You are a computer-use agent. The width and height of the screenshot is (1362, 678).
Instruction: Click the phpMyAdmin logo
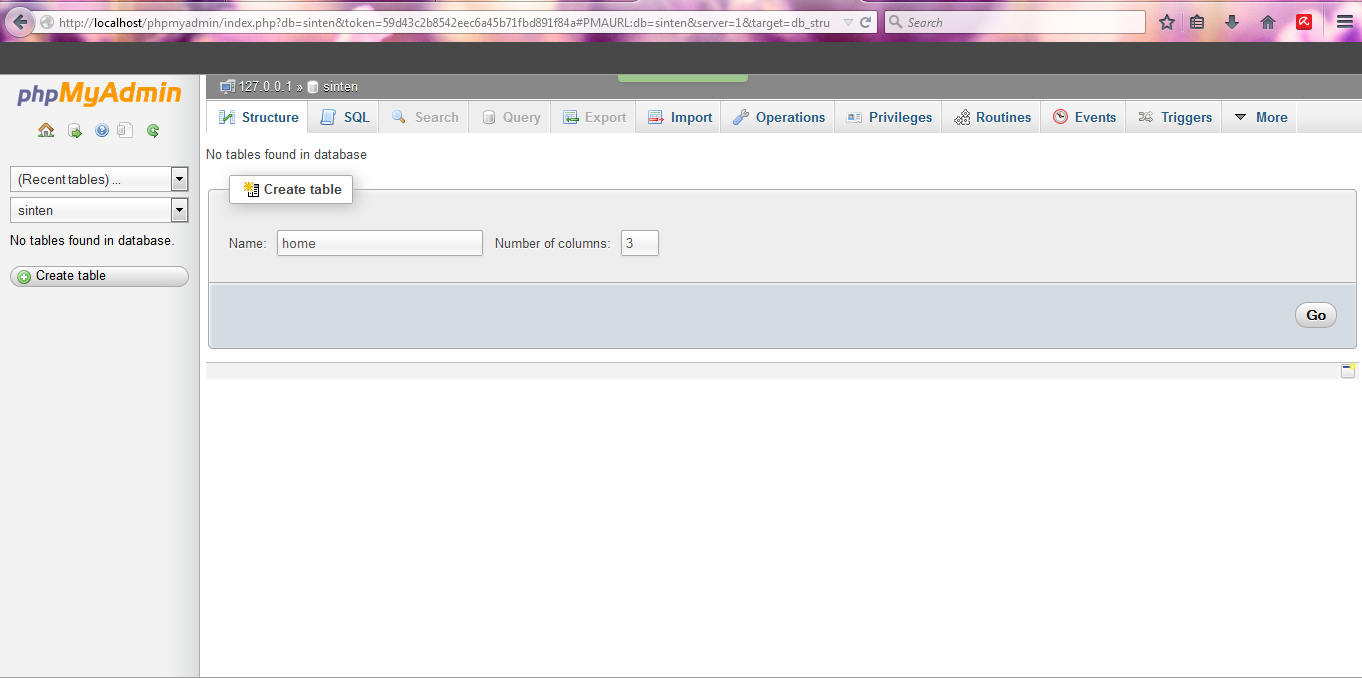pyautogui.click(x=99, y=94)
